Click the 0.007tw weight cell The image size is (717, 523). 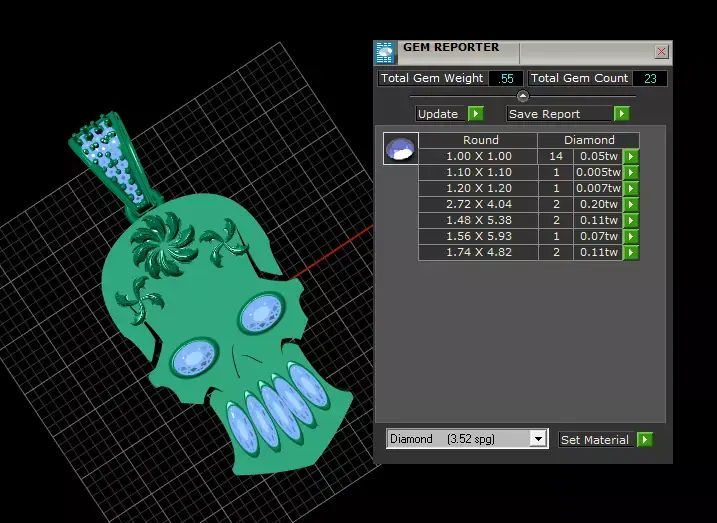pyautogui.click(x=599, y=188)
